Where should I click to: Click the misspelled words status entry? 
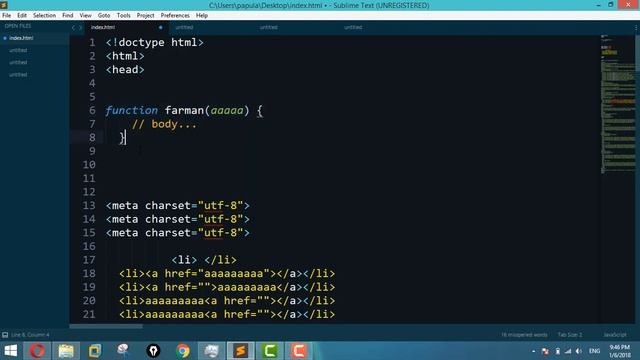pos(524,335)
